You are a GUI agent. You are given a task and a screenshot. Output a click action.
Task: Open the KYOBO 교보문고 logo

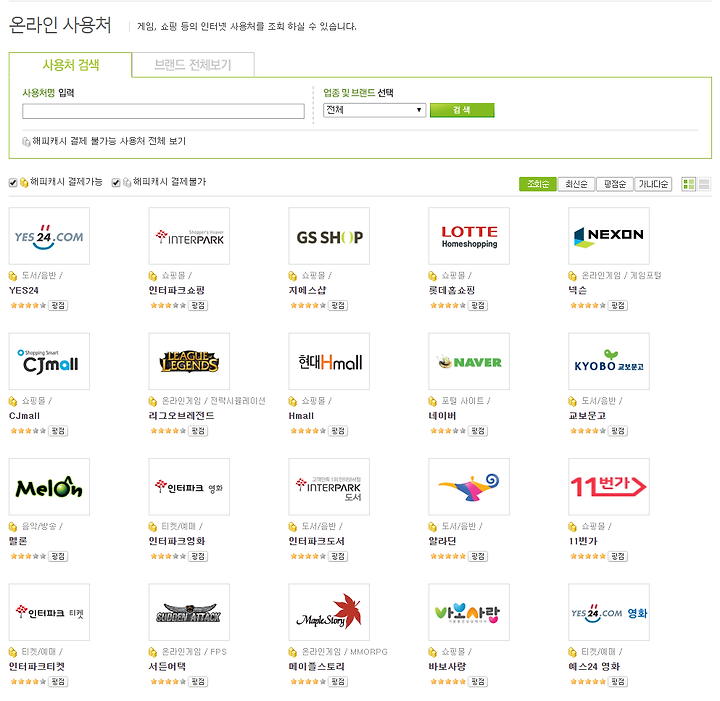(x=609, y=361)
